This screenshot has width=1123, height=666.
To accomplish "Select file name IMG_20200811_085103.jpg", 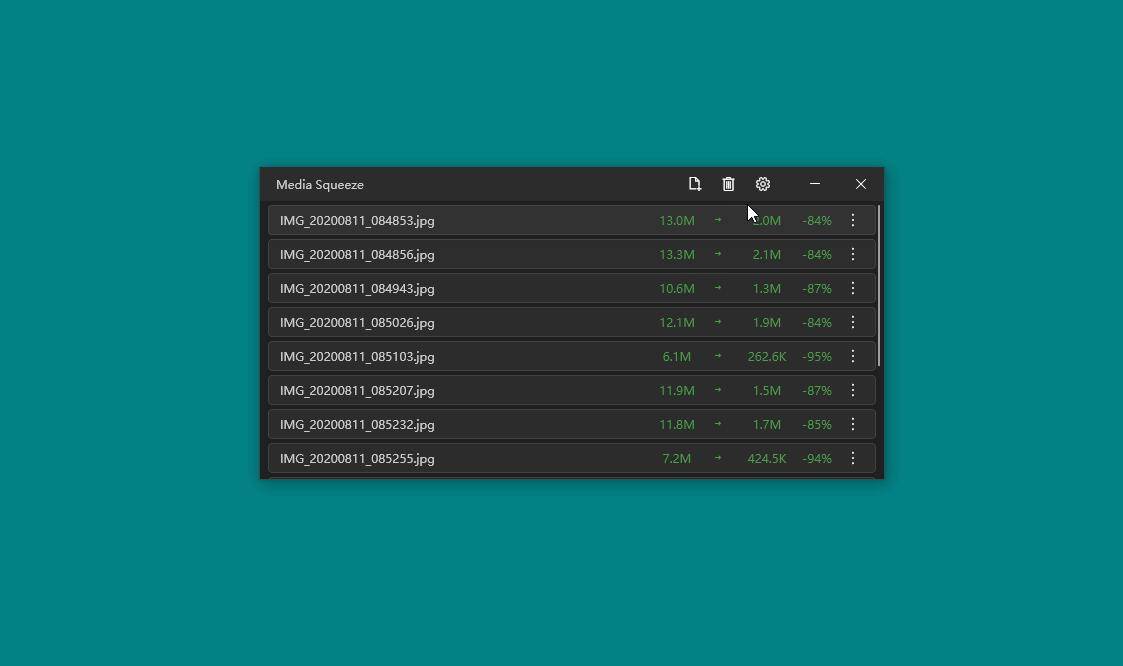I will point(357,357).
